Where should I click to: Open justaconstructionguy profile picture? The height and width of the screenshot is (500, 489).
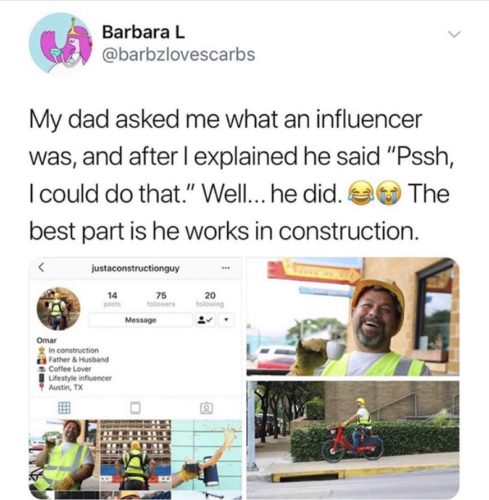click(x=59, y=309)
